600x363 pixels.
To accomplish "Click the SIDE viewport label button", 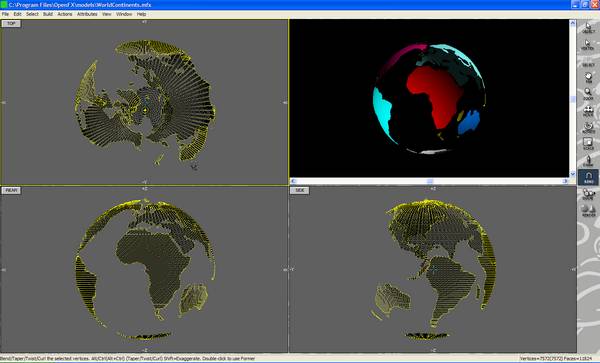I will tap(300, 190).
